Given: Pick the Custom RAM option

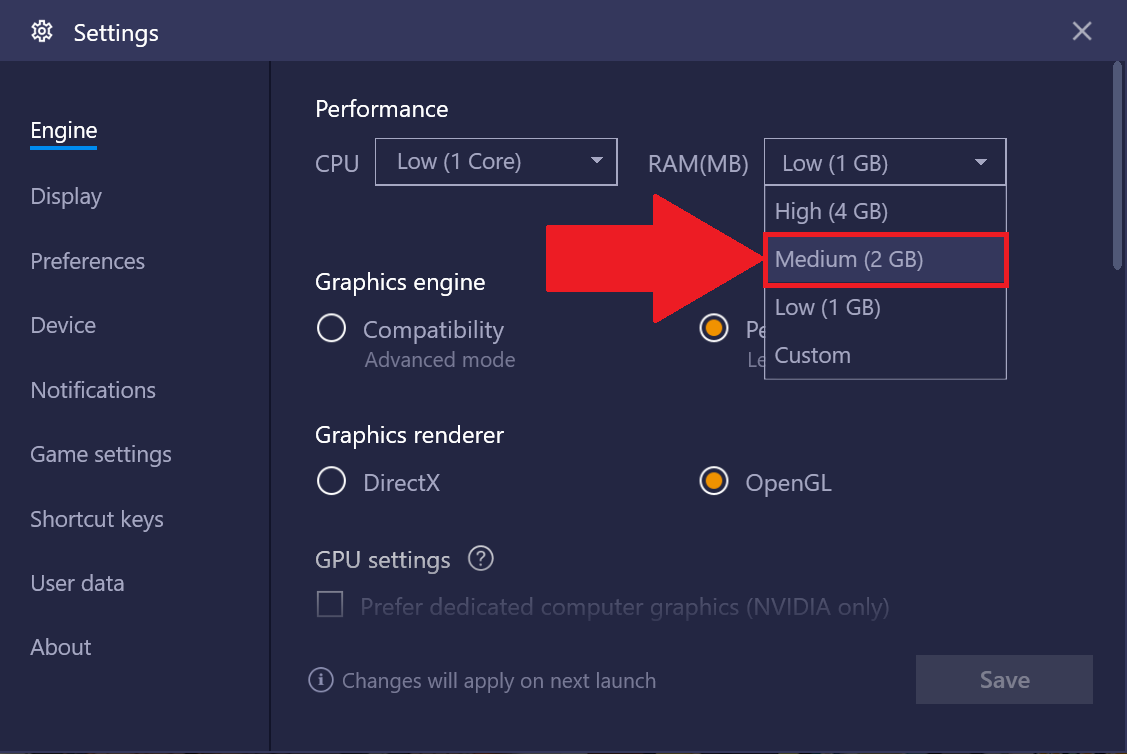Looking at the screenshot, I should (x=886, y=355).
